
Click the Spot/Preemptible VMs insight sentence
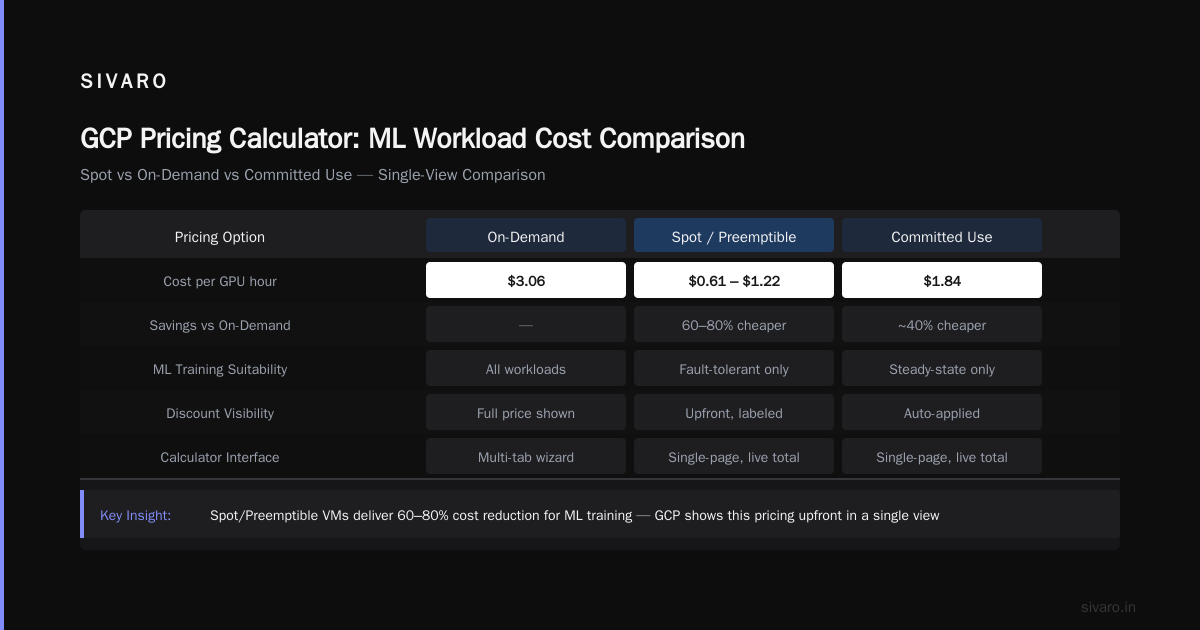click(575, 515)
